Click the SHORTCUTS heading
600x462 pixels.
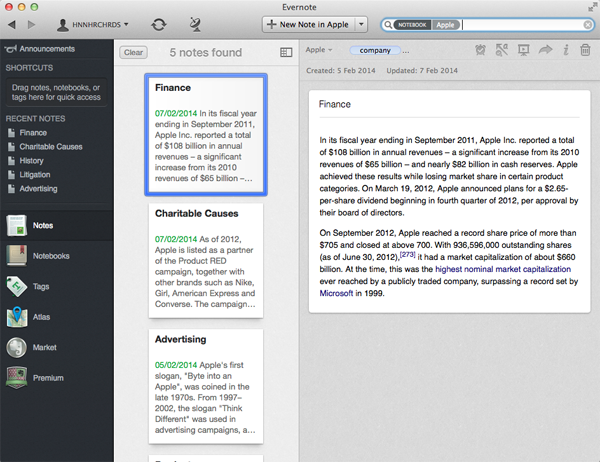pos(29,68)
